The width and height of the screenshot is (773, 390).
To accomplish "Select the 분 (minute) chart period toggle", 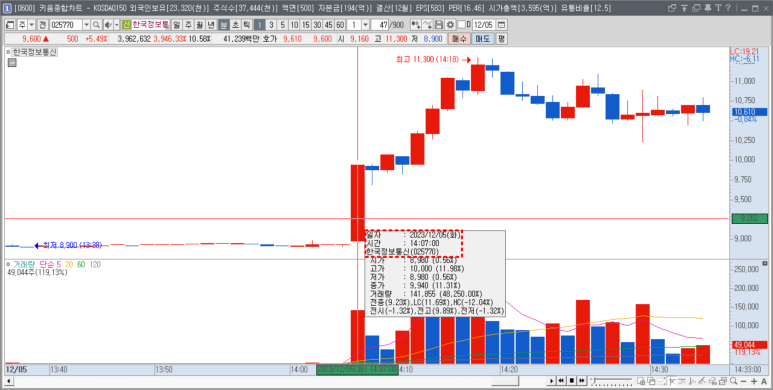I will pos(224,25).
